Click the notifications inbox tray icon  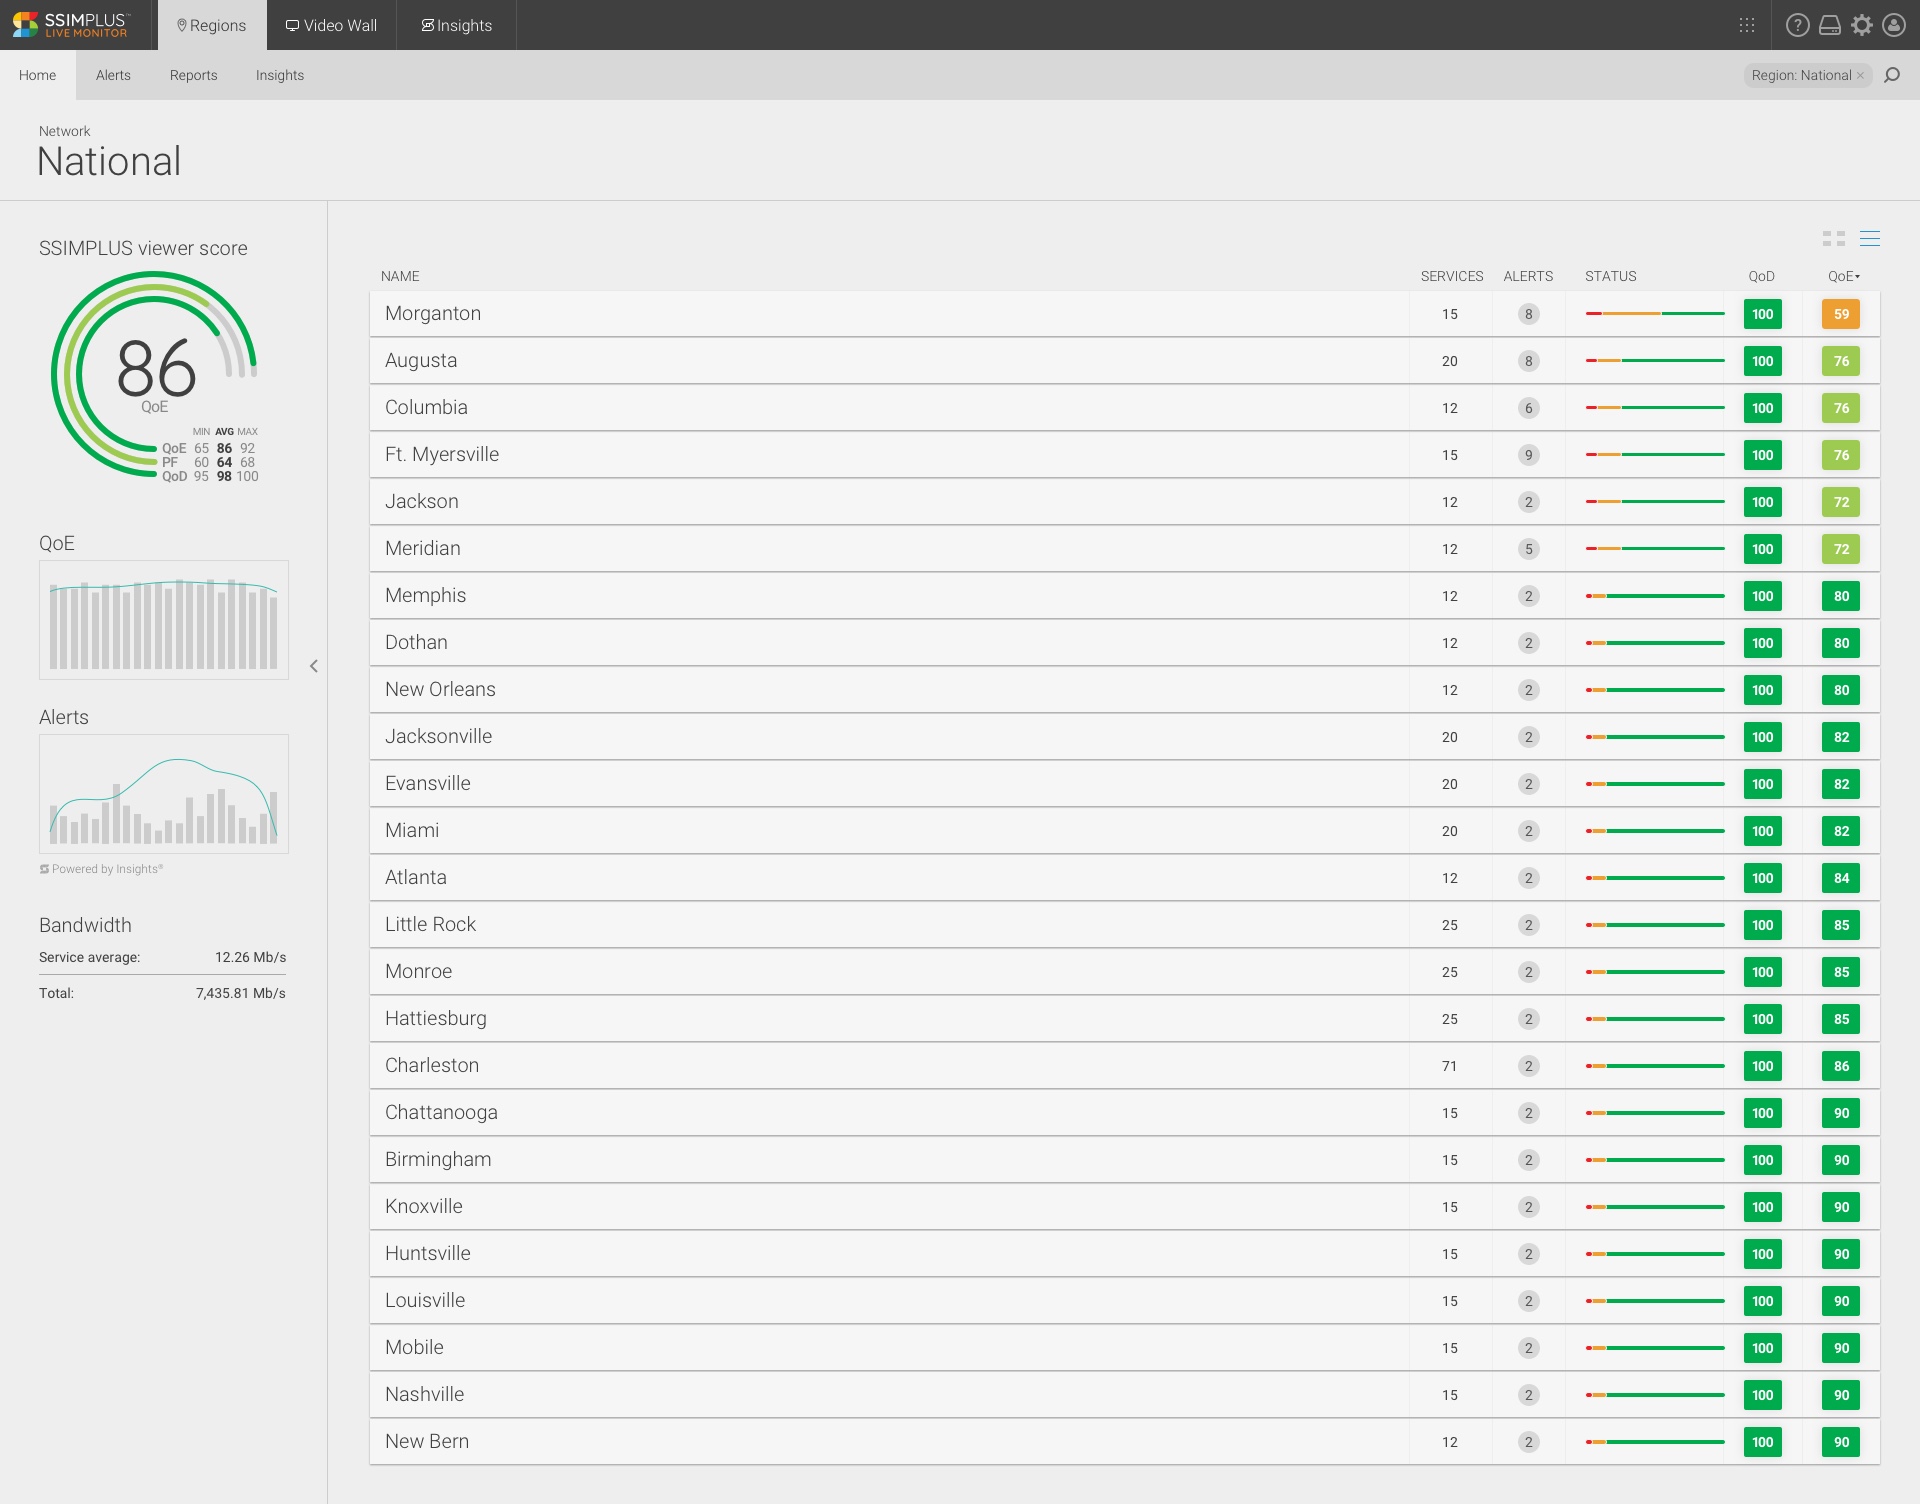click(1829, 25)
